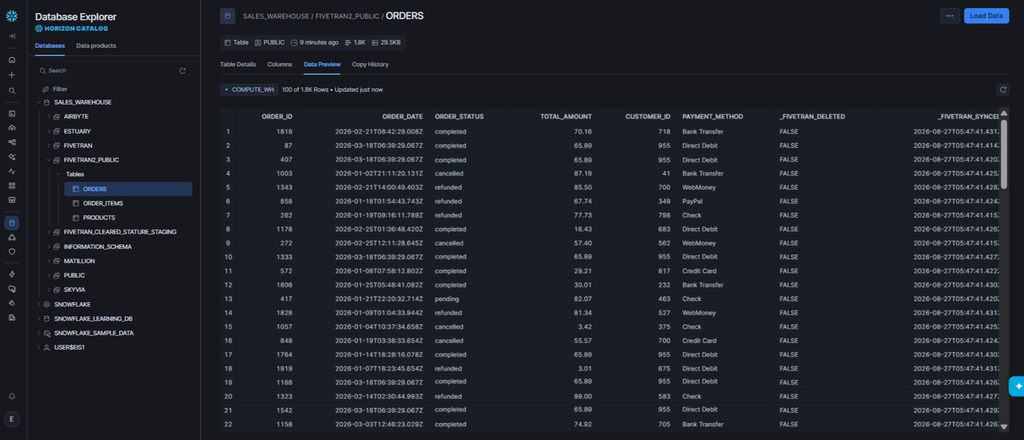
Task: Select the Databases tab
Action: (x=50, y=46)
